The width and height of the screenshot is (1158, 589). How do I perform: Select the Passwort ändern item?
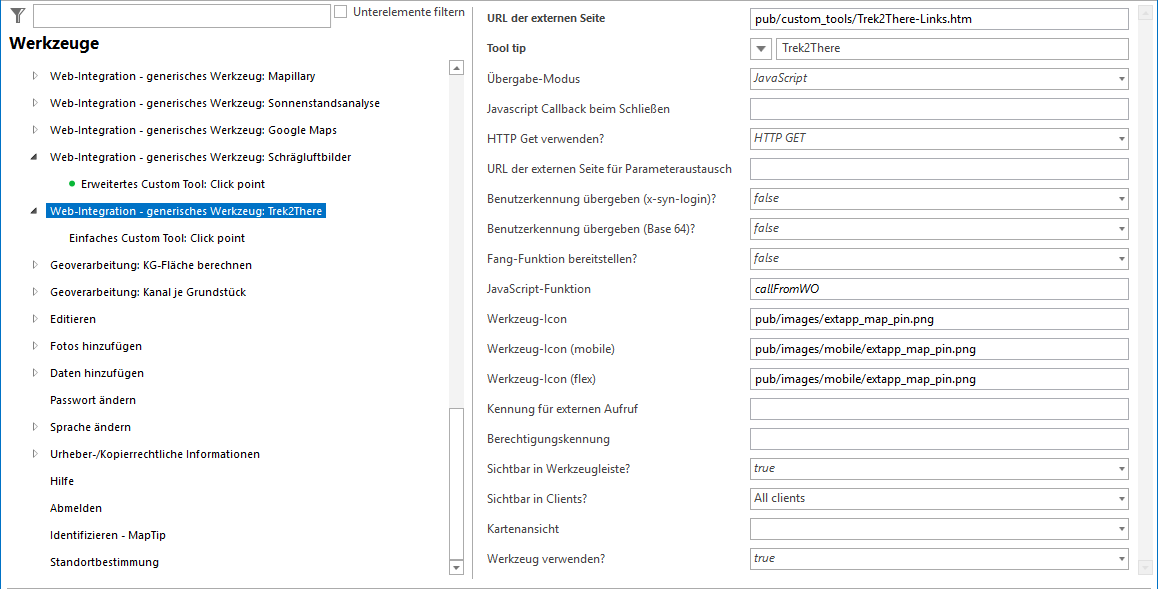[93, 400]
